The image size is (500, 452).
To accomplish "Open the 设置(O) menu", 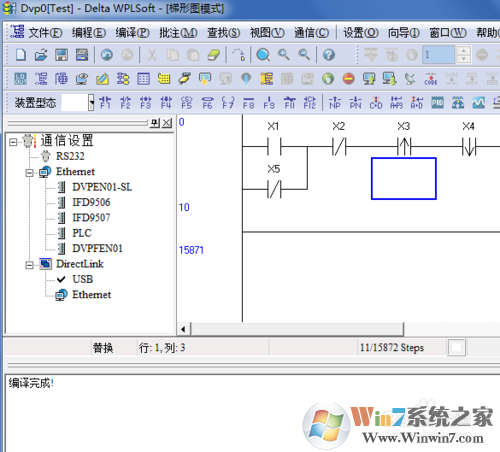I will [361, 33].
